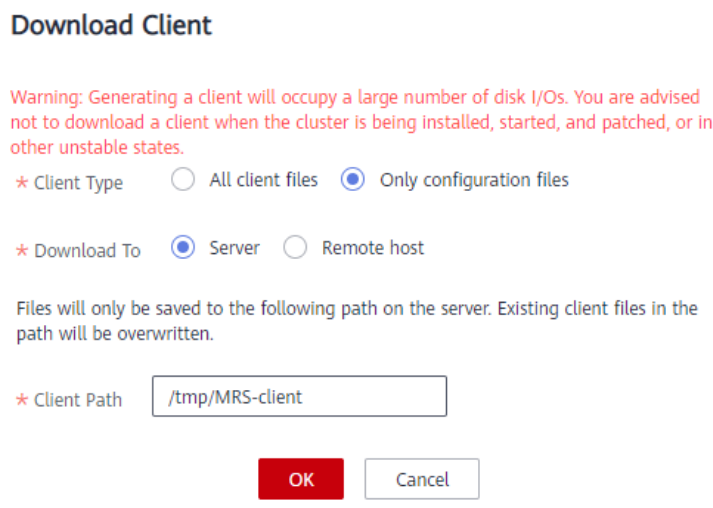Click the required asterisk beside Client Type
Viewport: 713px width, 508px height.
coord(22,183)
